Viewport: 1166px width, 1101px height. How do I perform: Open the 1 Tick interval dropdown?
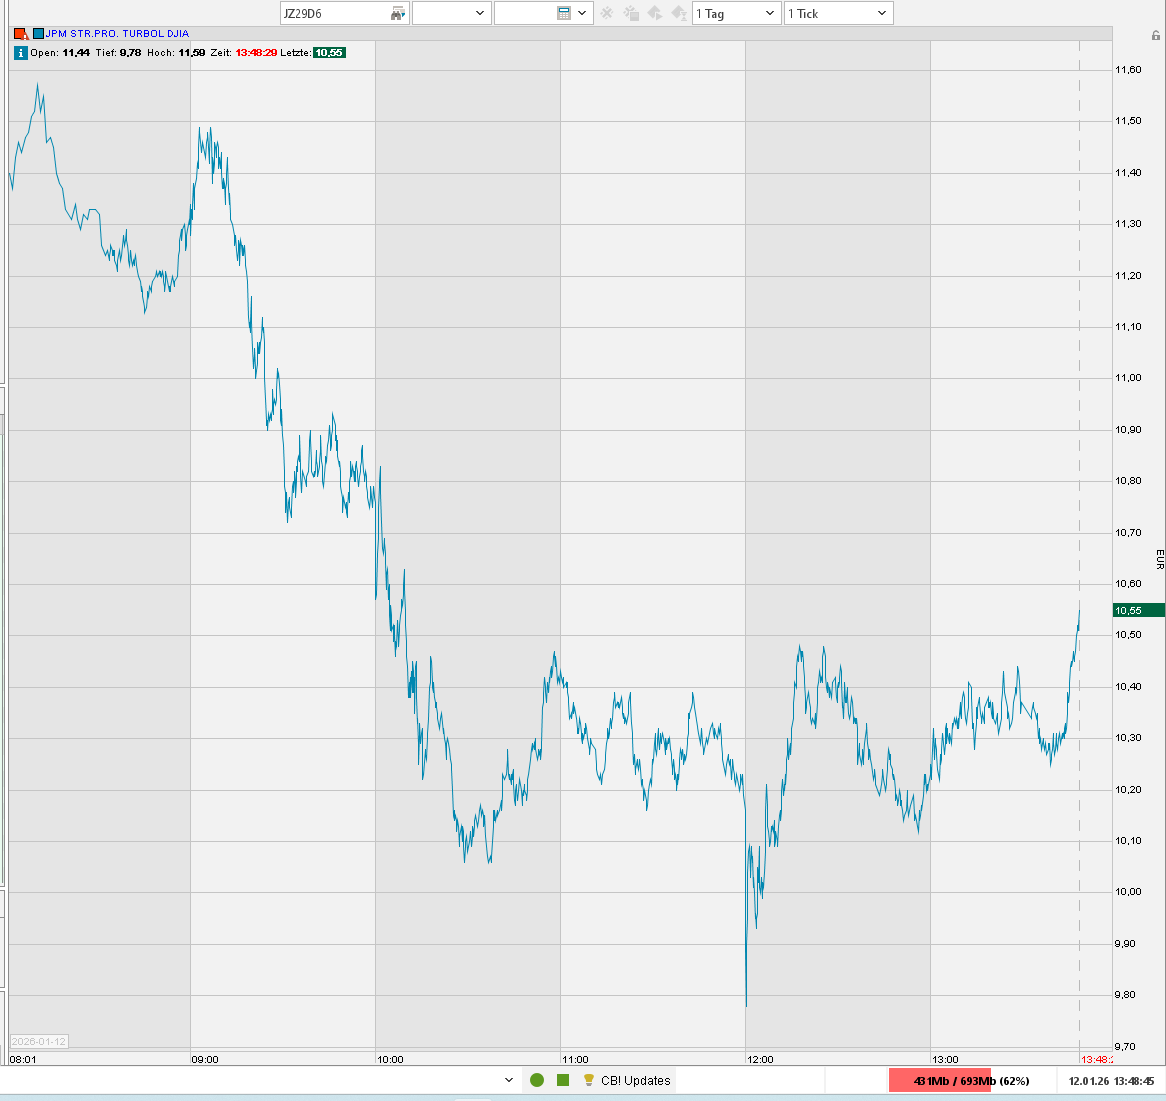pyautogui.click(x=838, y=13)
